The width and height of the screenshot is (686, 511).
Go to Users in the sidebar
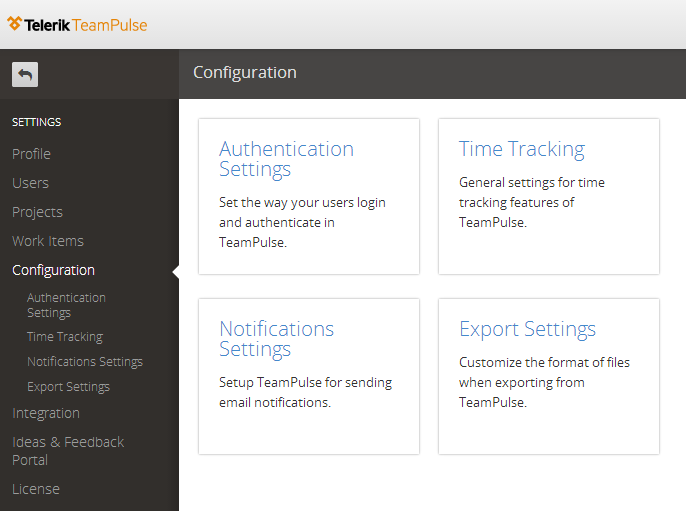(31, 183)
